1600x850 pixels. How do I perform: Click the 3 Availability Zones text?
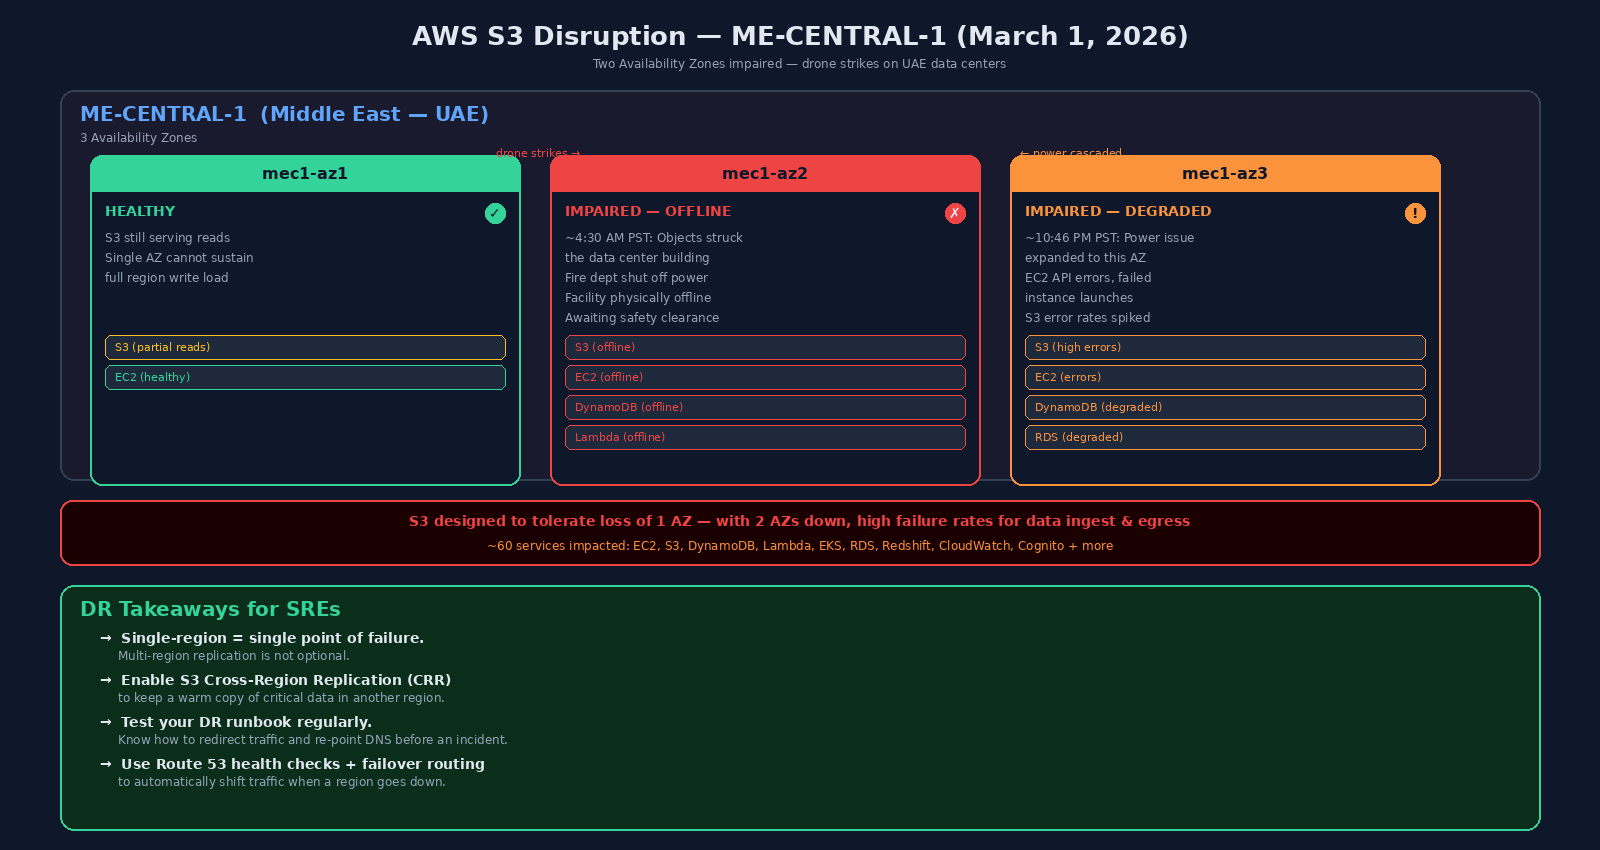click(x=139, y=138)
